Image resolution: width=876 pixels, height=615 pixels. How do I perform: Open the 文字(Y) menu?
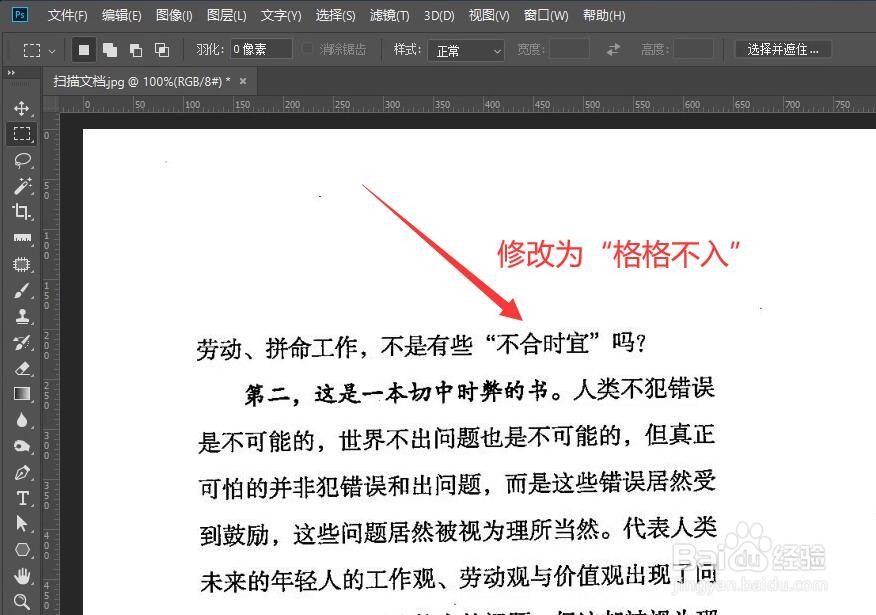[281, 16]
